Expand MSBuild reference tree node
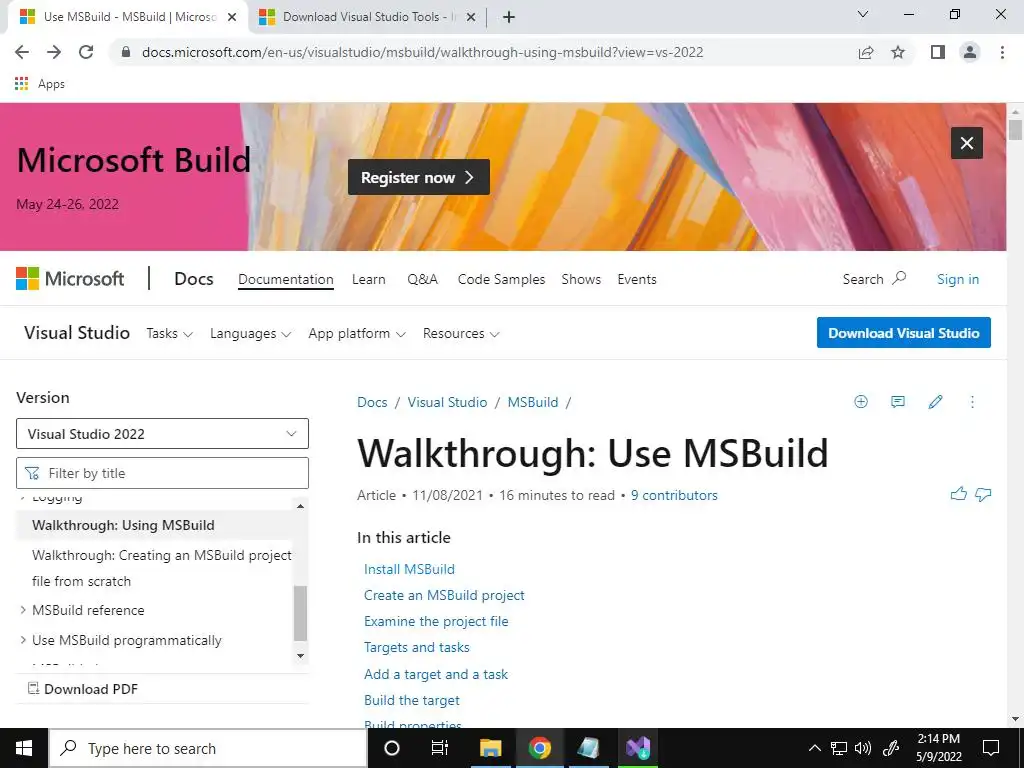The height and width of the screenshot is (768, 1024). tap(22, 610)
